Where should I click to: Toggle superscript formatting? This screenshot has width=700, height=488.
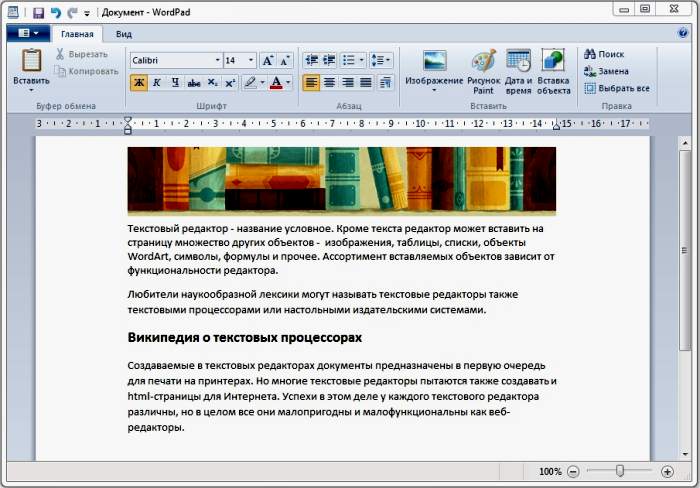tap(230, 83)
